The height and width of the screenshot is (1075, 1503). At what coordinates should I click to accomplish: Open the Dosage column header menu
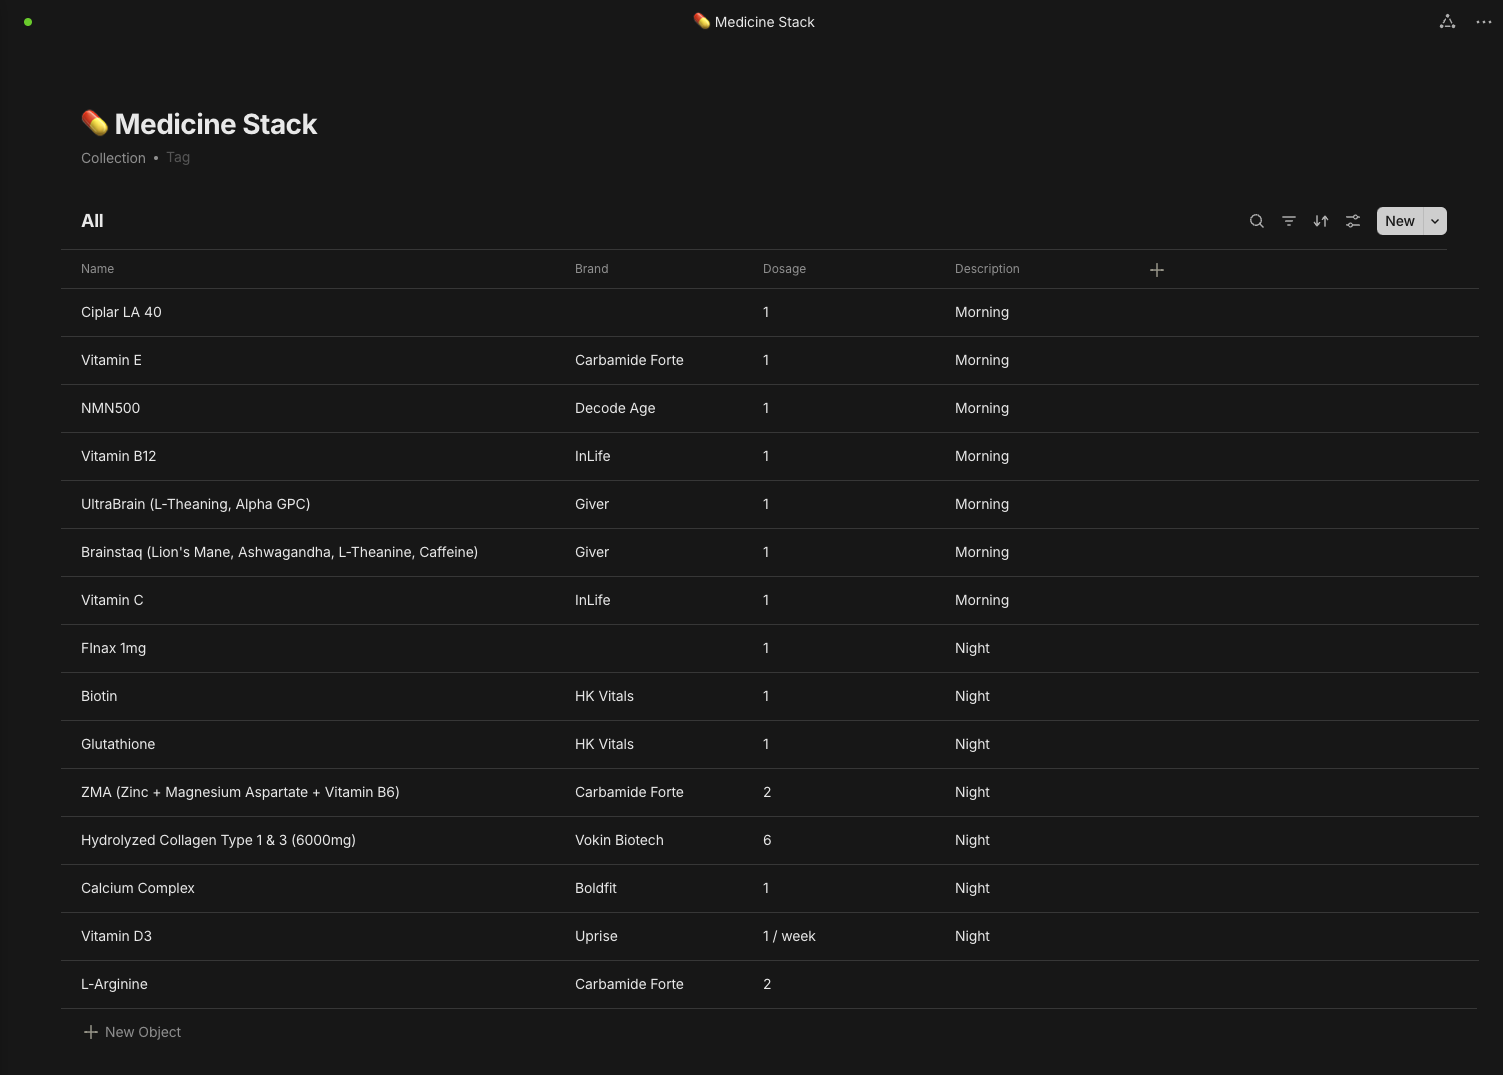pyautogui.click(x=784, y=269)
